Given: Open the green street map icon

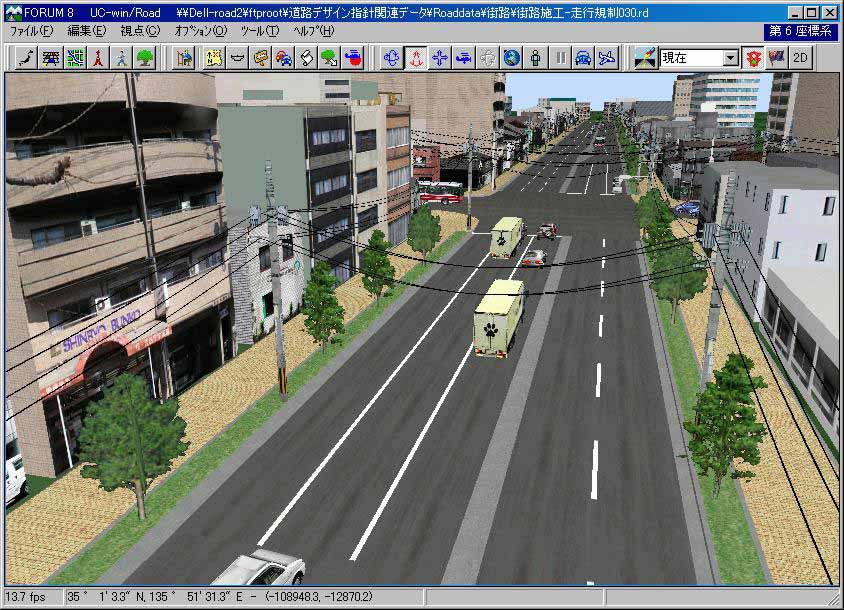Looking at the screenshot, I should 75,58.
